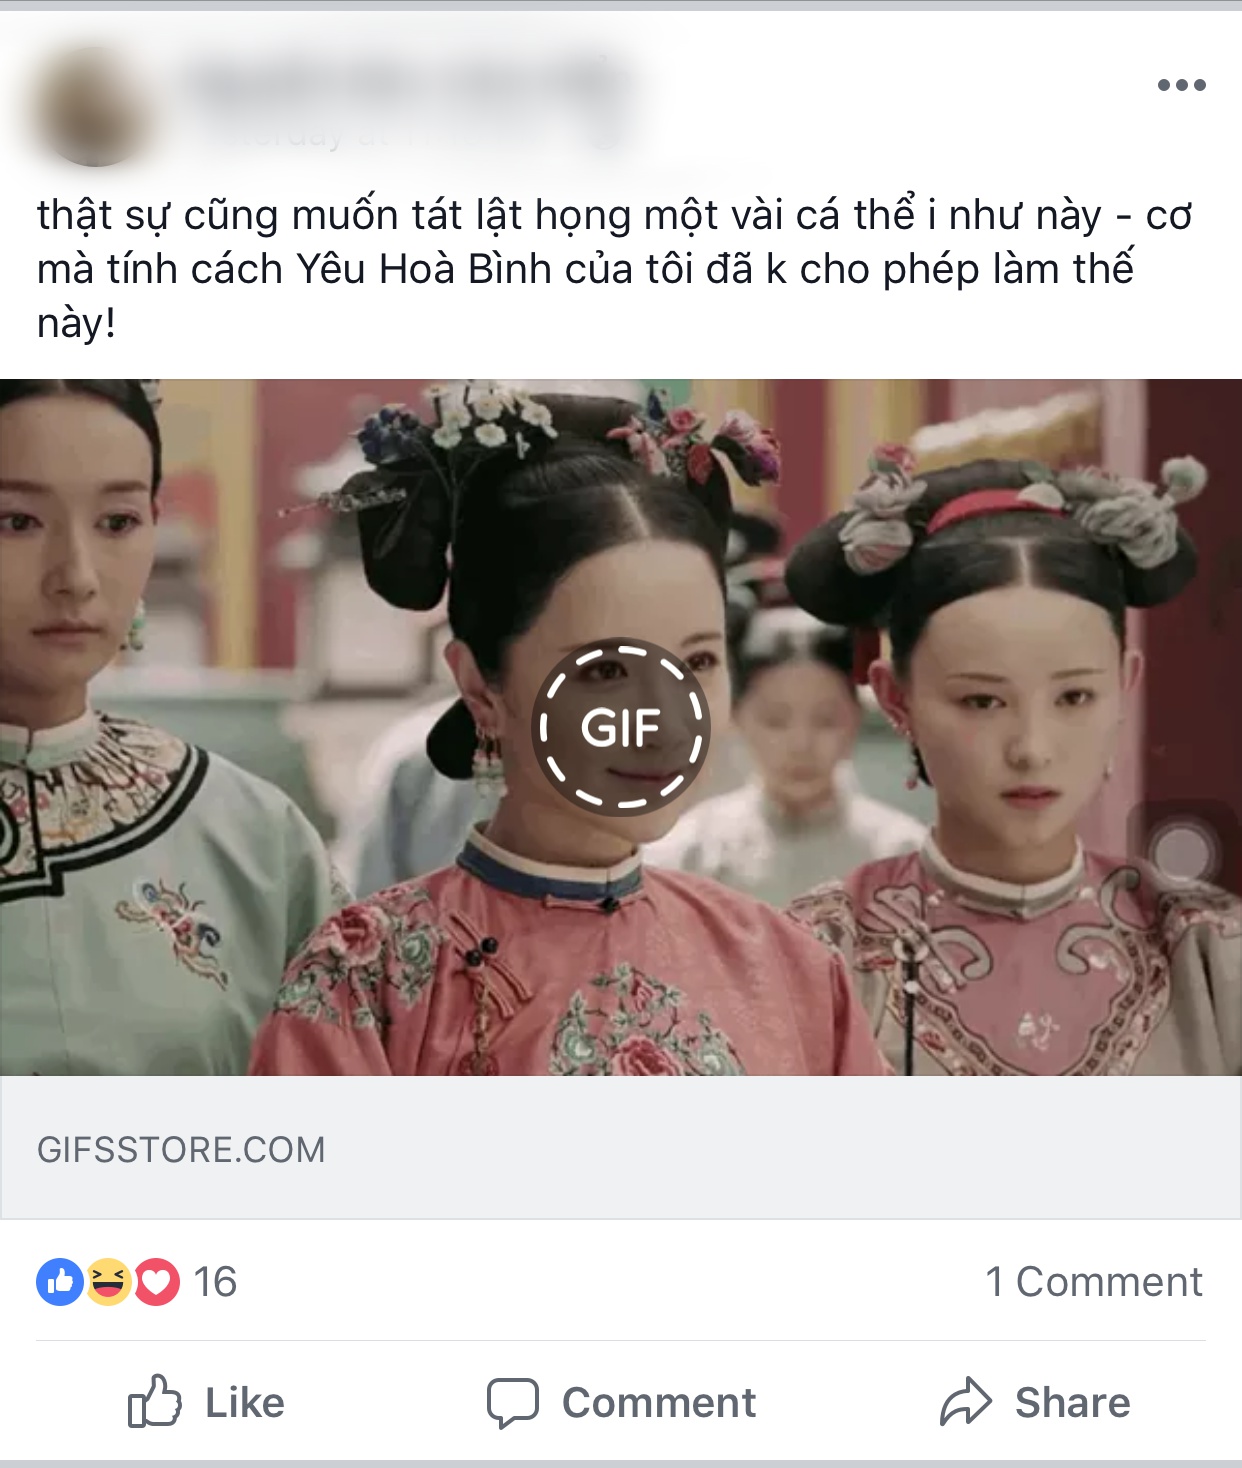
Task: Click the laughing haha reaction icon
Action: [x=108, y=1281]
